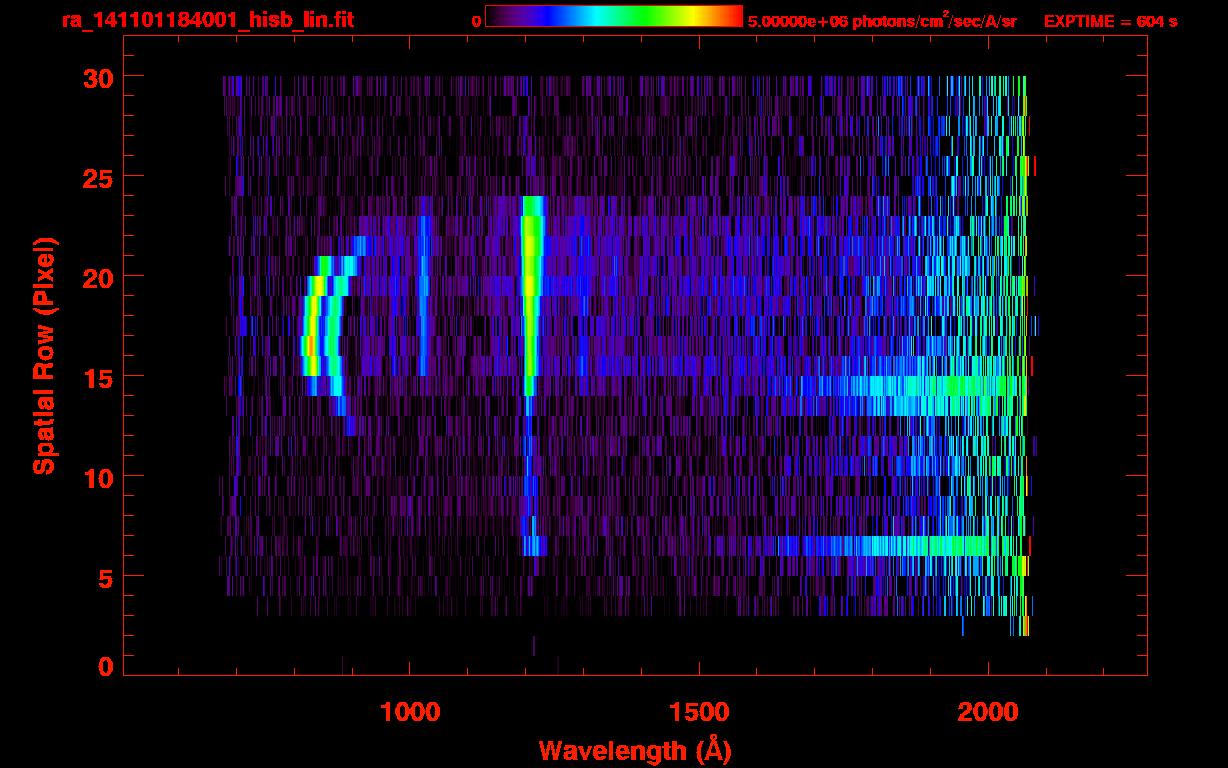Click the colorbar minimum value 0
Viewport: 1228px width, 768px height.
click(x=476, y=21)
